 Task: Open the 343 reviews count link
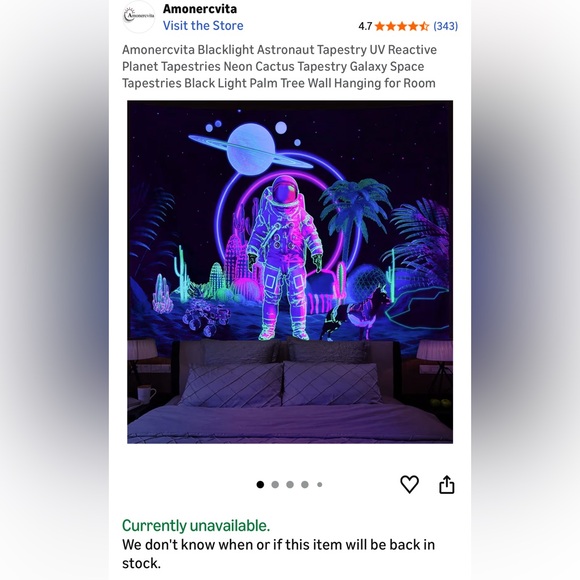[x=445, y=26]
